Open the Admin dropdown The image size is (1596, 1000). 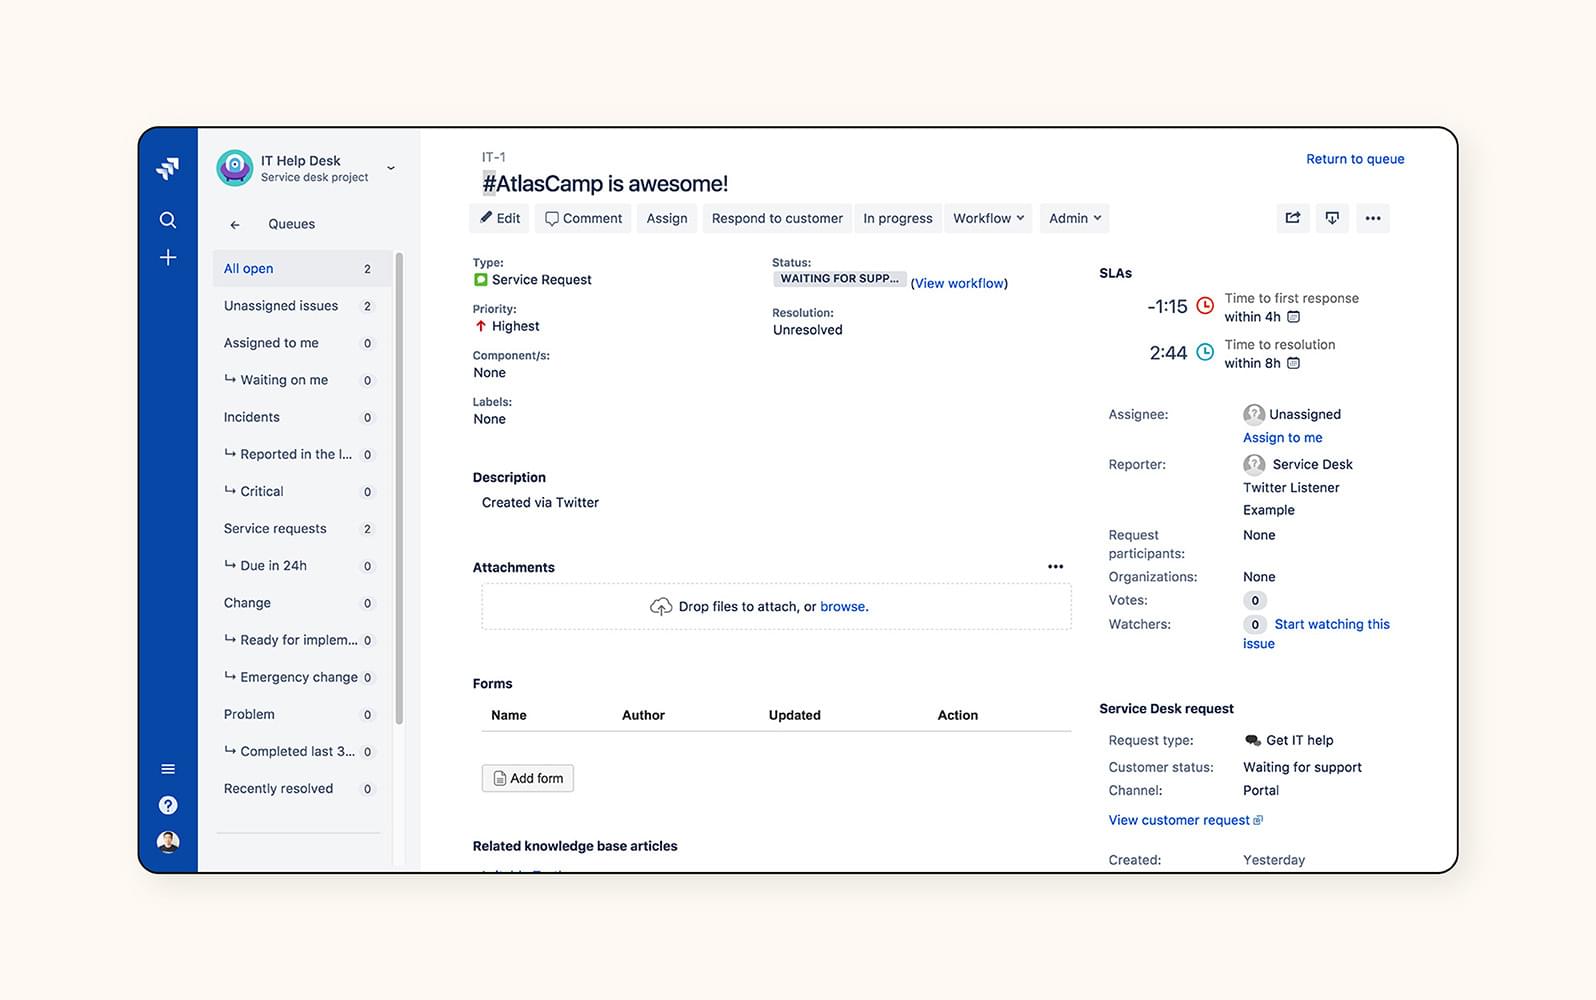(1075, 218)
